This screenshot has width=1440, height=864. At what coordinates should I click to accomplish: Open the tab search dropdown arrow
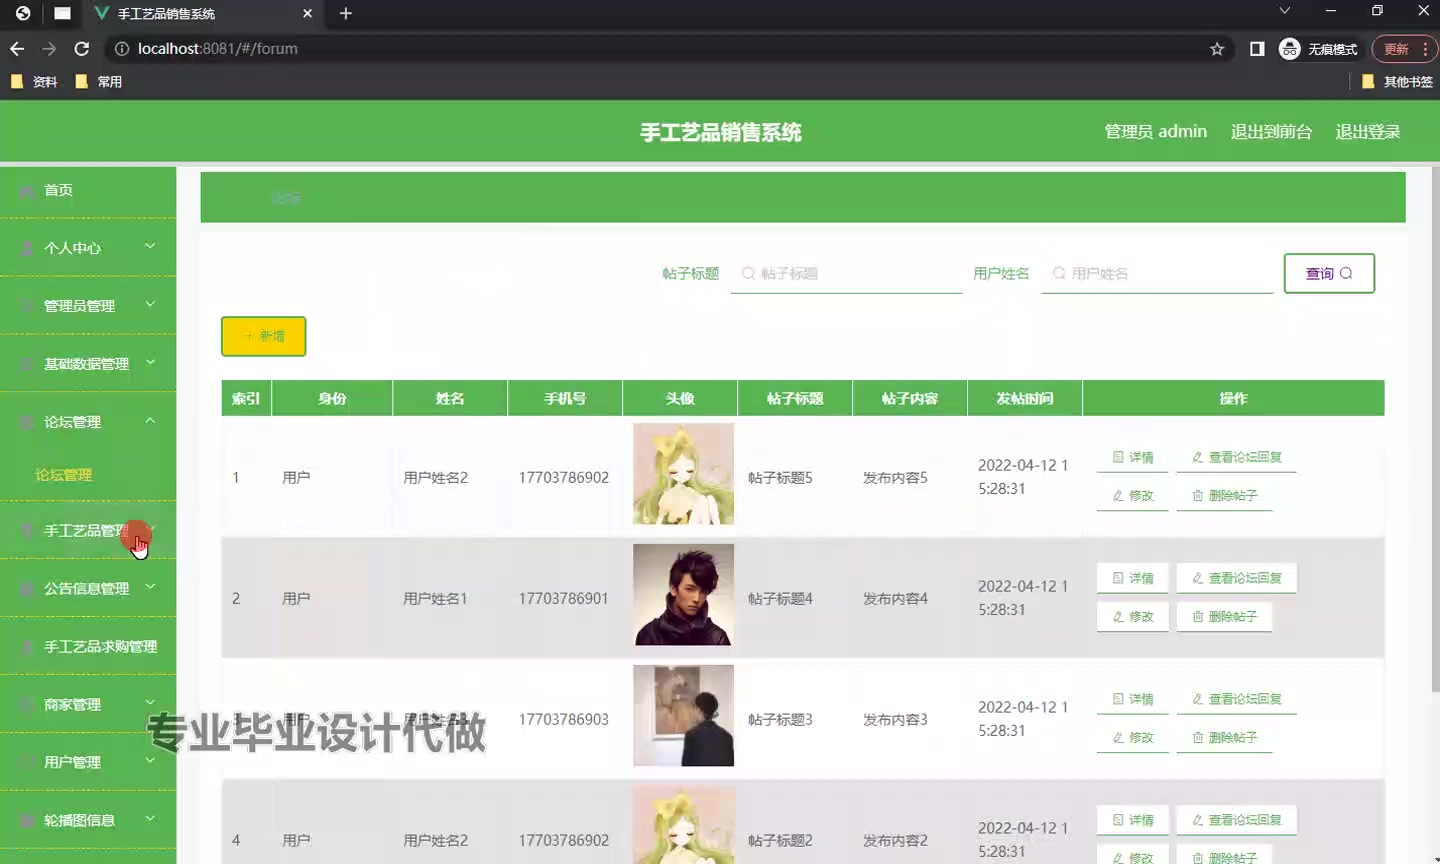tap(1285, 11)
